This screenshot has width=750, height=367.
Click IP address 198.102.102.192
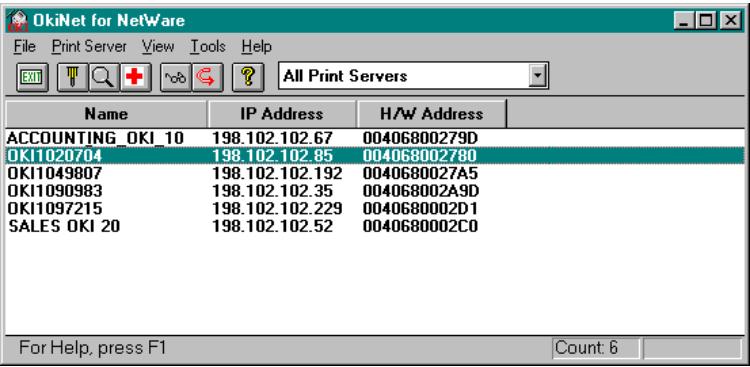coord(277,173)
